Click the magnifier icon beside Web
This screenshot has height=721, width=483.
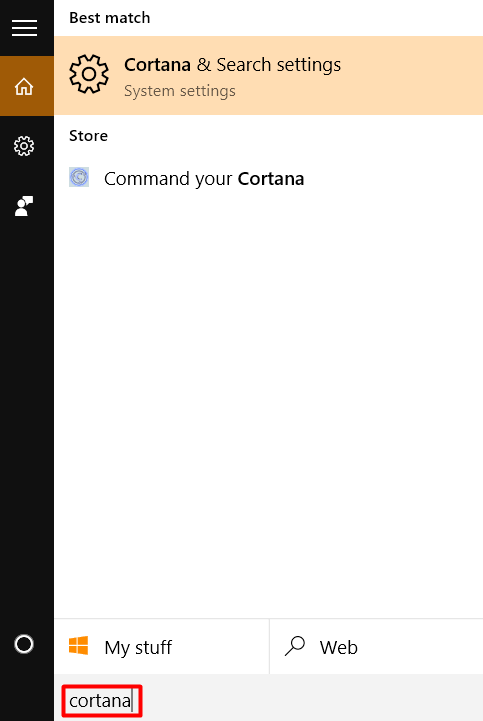point(295,646)
